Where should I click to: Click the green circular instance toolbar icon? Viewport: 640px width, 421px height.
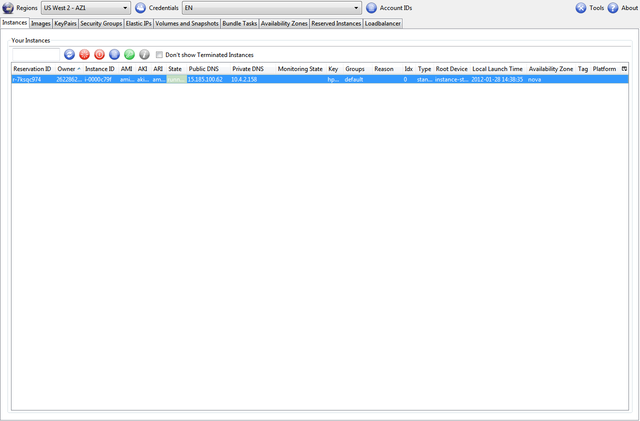click(129, 54)
